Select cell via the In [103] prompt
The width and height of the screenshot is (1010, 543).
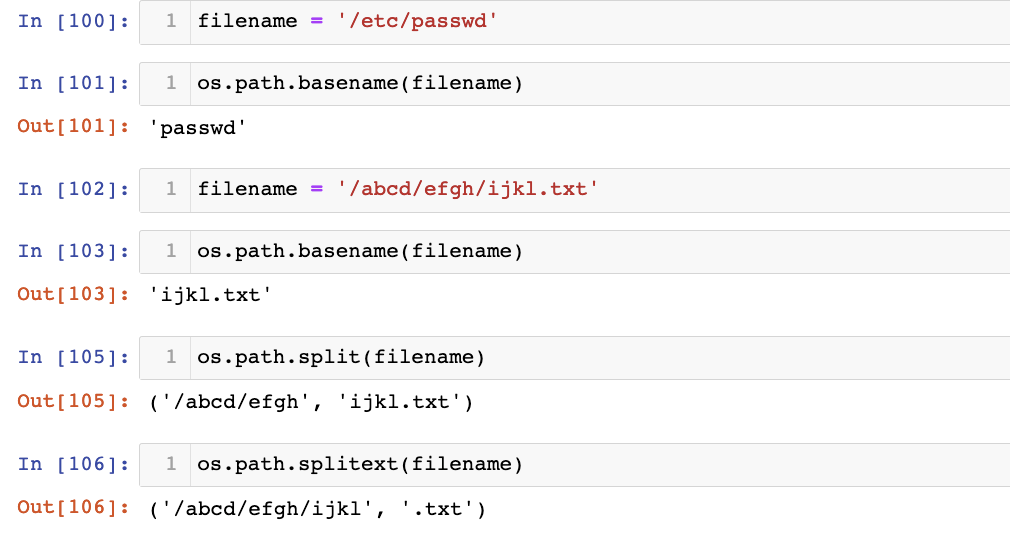click(x=74, y=251)
